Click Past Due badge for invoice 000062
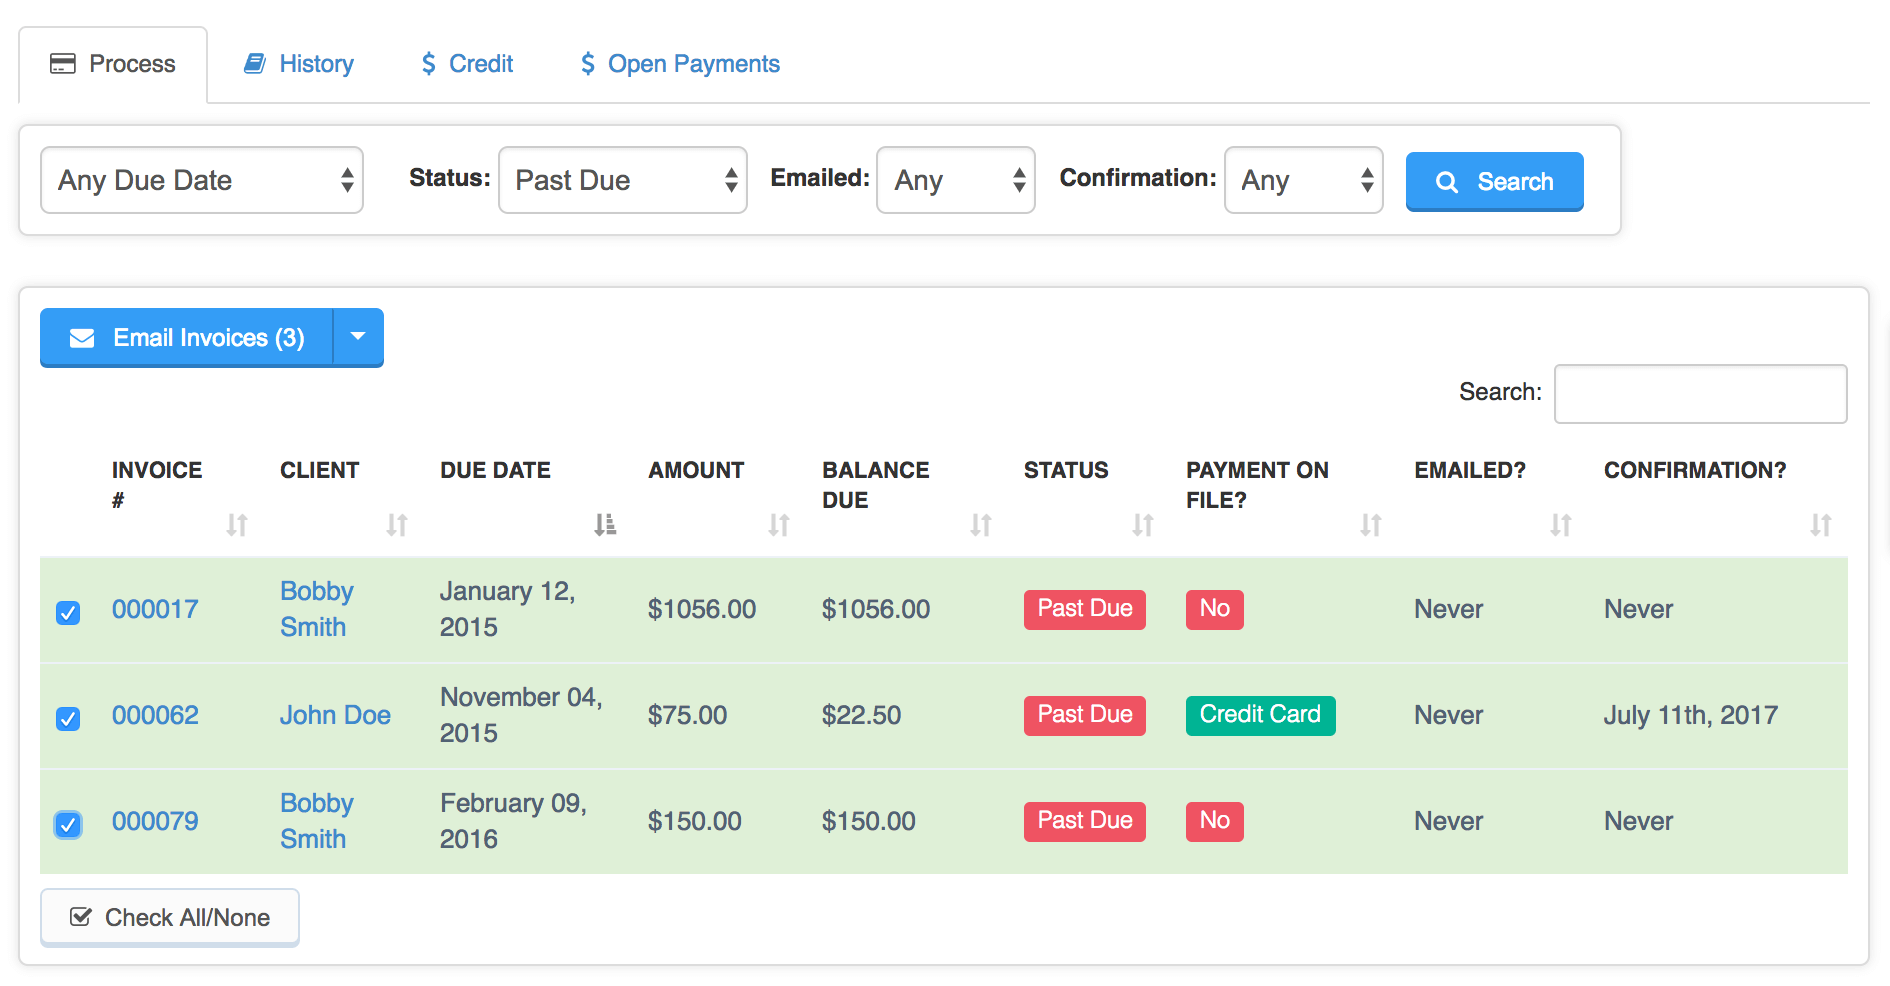The height and width of the screenshot is (986, 1890). coord(1085,715)
